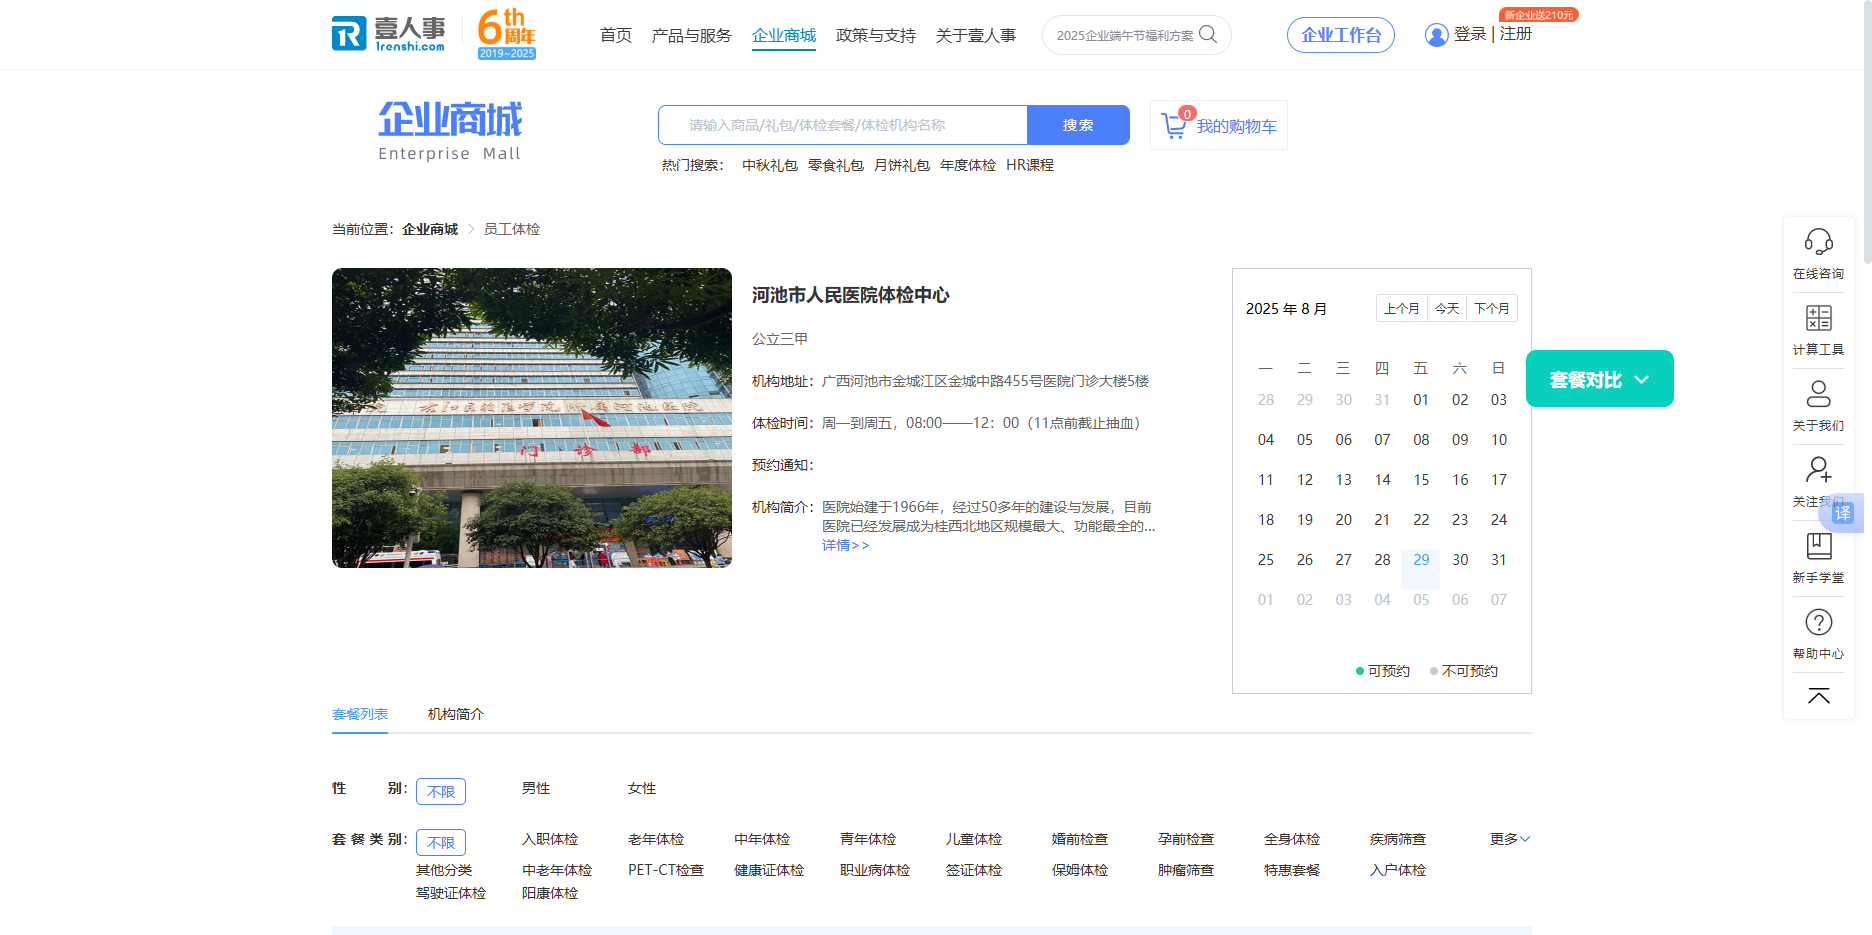Select 男性 gender filter
The image size is (1872, 935).
pos(536,788)
